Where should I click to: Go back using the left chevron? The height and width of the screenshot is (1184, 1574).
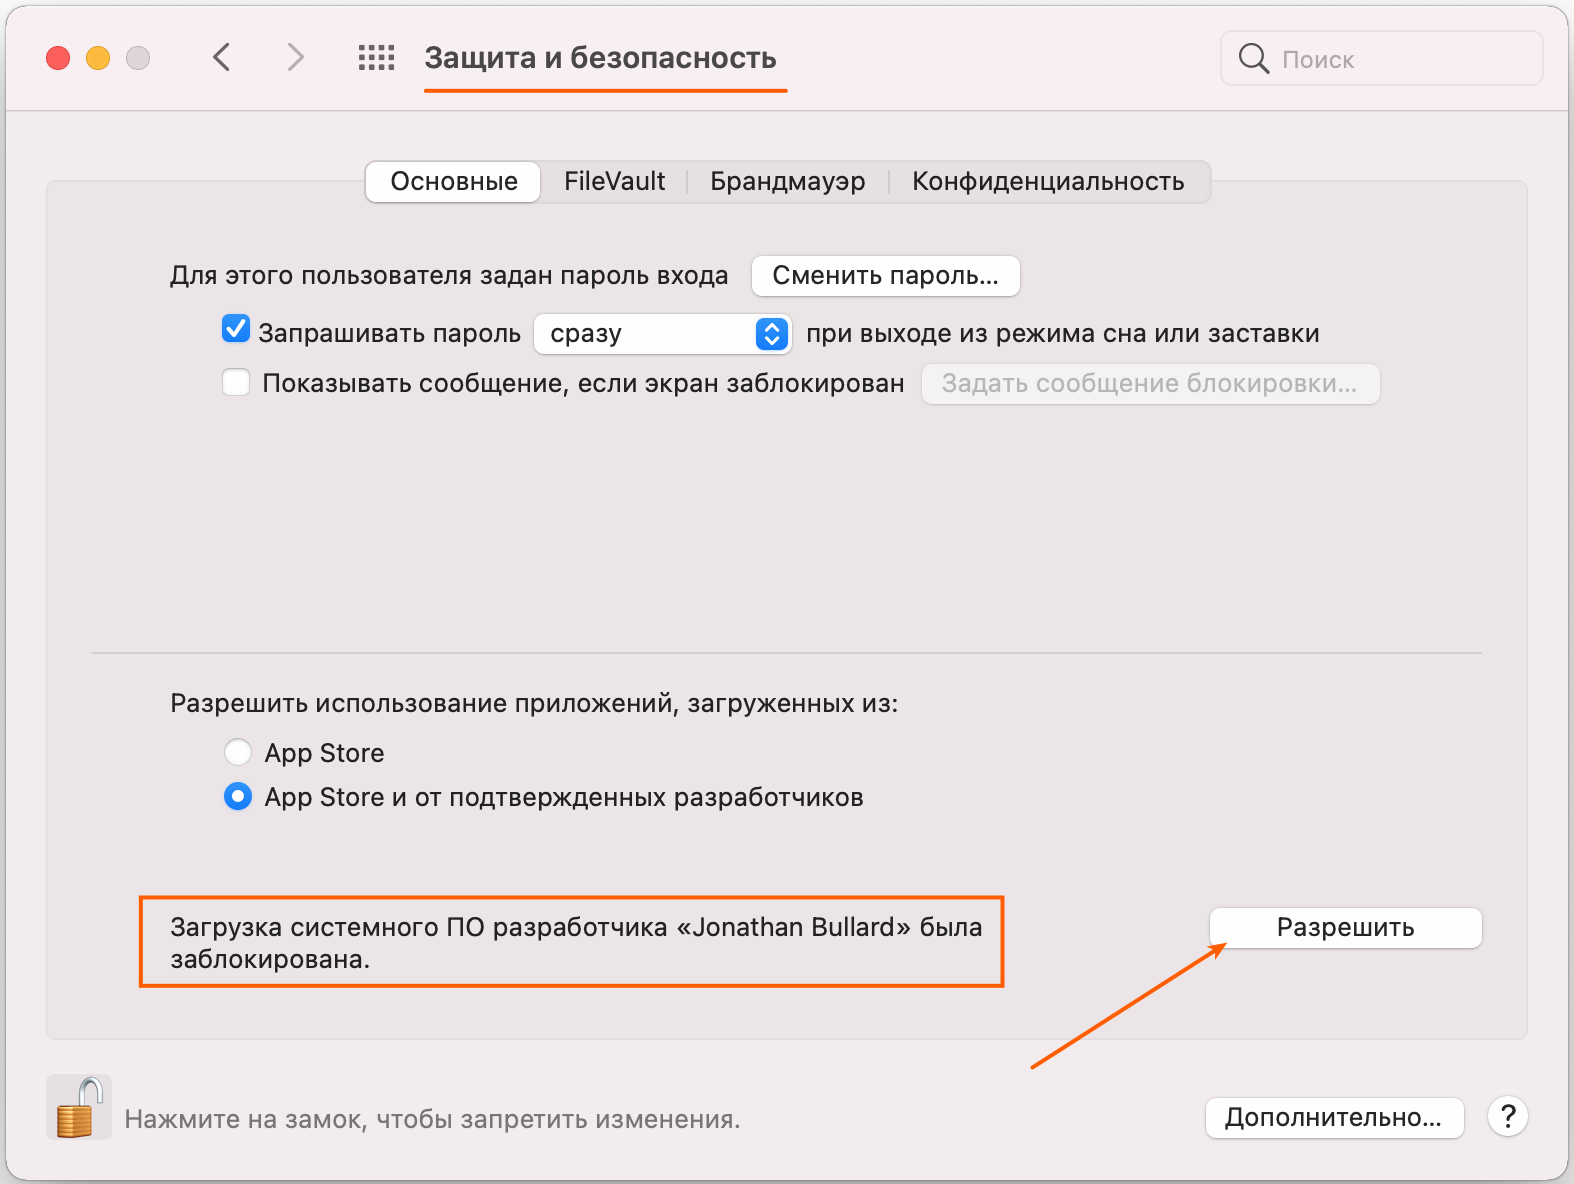(x=222, y=58)
